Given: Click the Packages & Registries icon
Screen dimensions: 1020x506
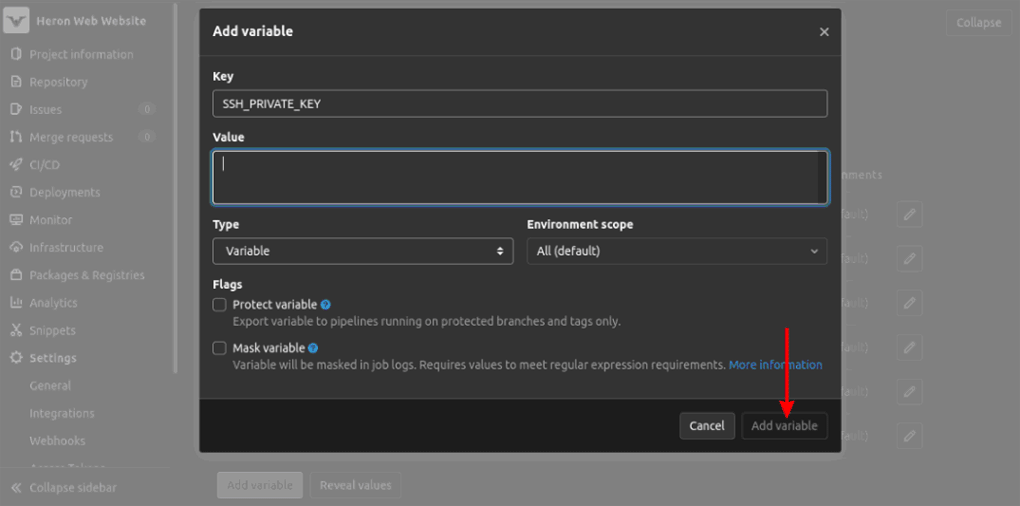Looking at the screenshot, I should click(x=16, y=275).
